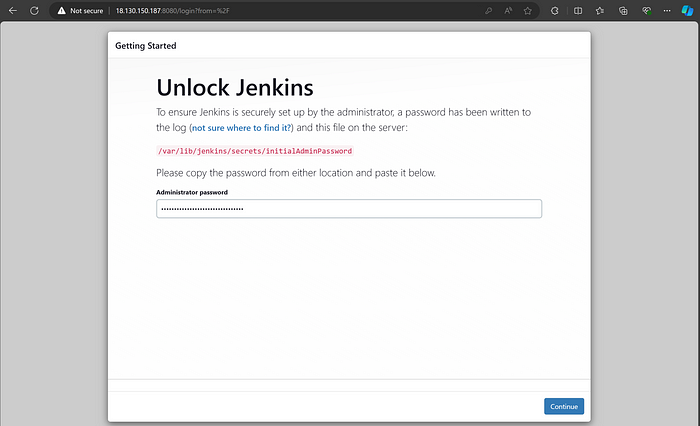
Task: Add this page to favorites with star
Action: [x=528, y=11]
